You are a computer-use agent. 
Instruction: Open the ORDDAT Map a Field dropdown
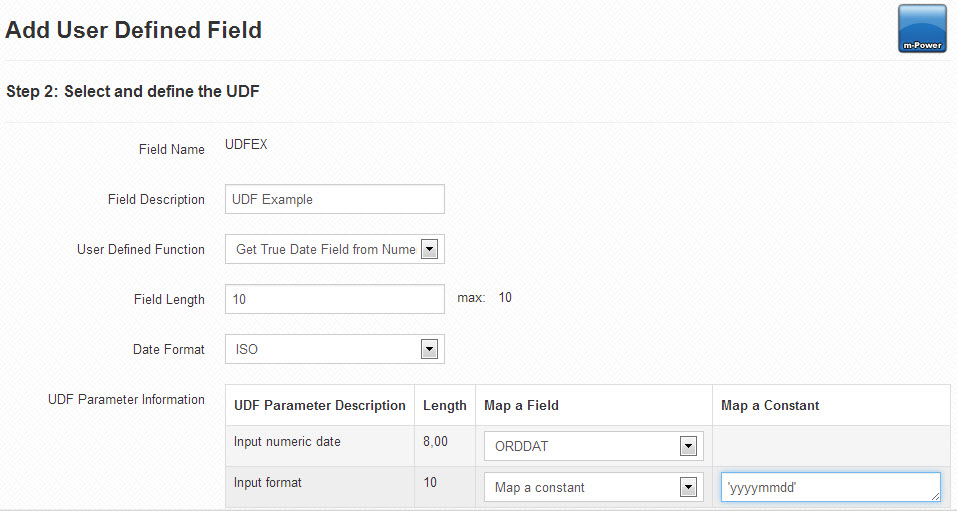coord(593,446)
